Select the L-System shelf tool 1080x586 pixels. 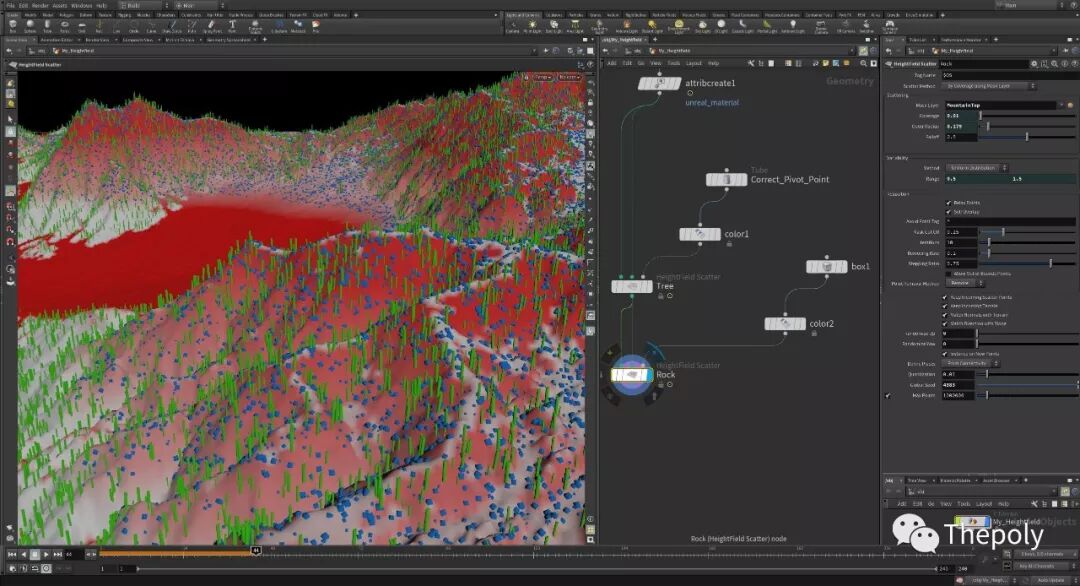pyautogui.click(x=279, y=26)
